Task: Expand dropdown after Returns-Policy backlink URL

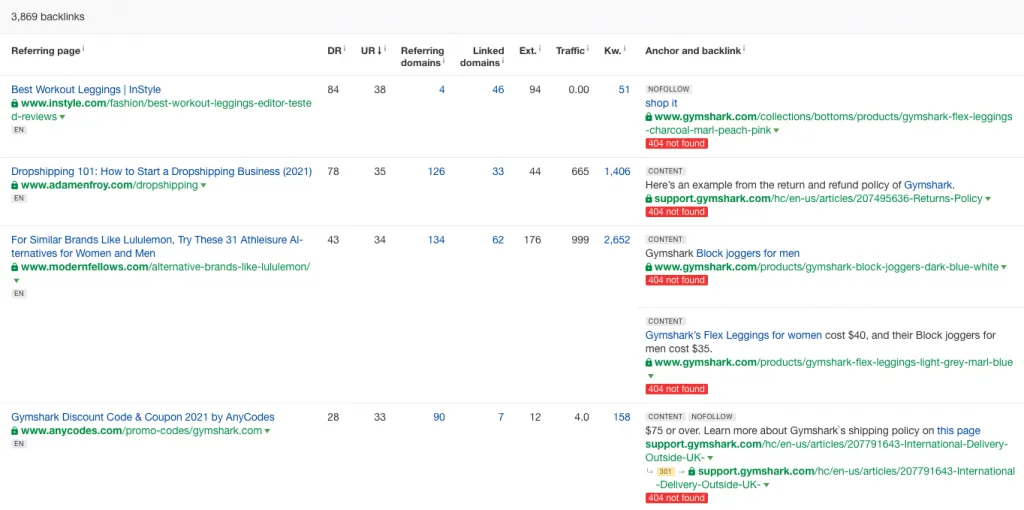Action: point(987,199)
